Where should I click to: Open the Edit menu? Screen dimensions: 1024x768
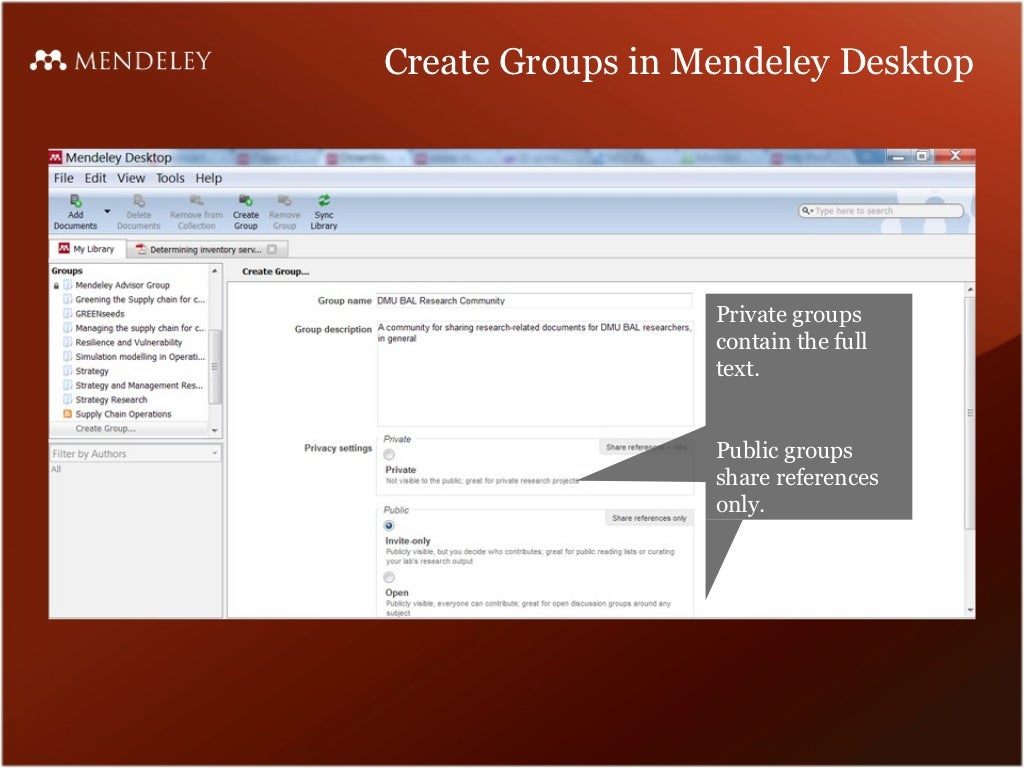pos(95,178)
